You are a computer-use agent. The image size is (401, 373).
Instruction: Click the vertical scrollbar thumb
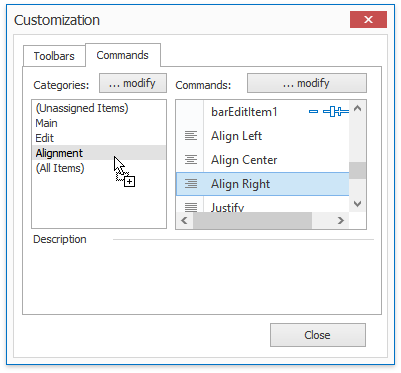(357, 170)
